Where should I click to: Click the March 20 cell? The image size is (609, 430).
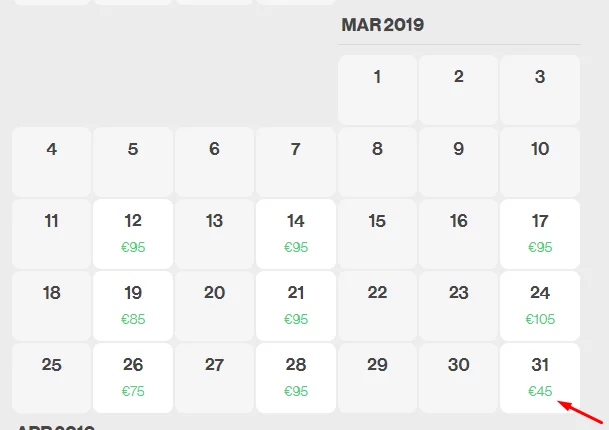coord(214,305)
